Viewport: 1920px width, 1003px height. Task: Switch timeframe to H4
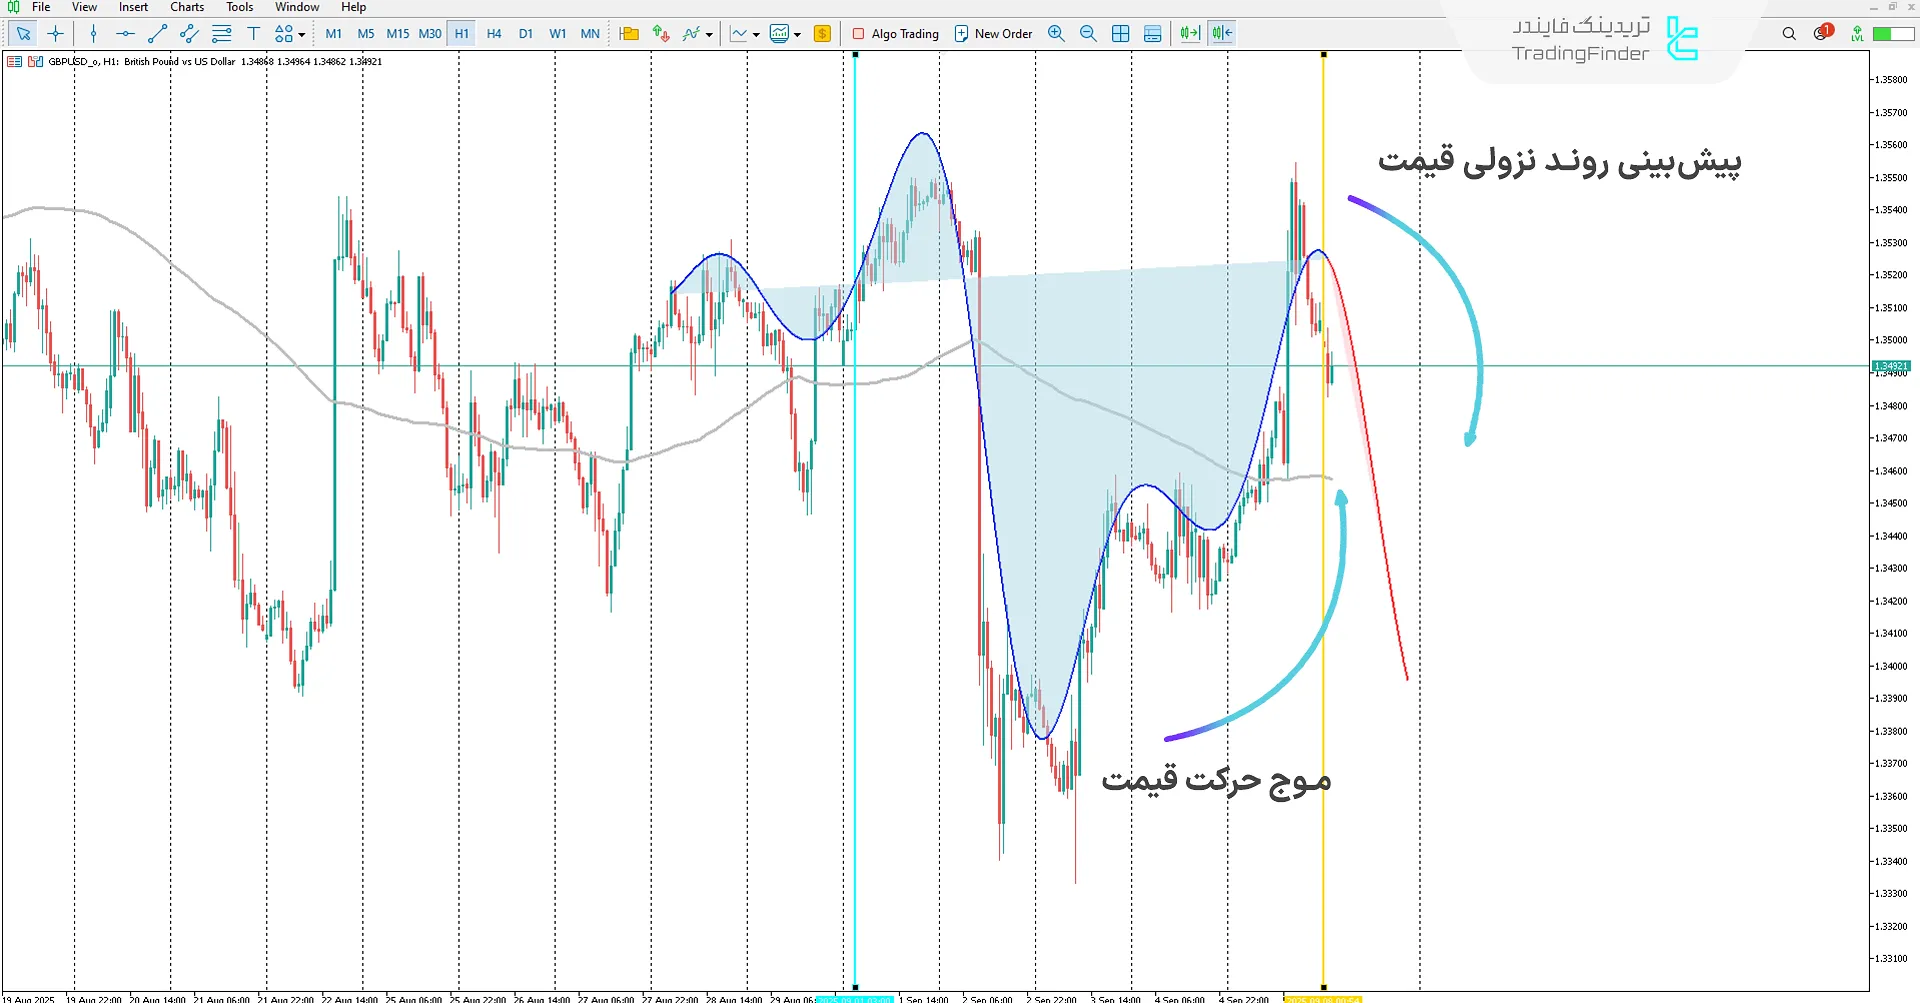pos(494,34)
